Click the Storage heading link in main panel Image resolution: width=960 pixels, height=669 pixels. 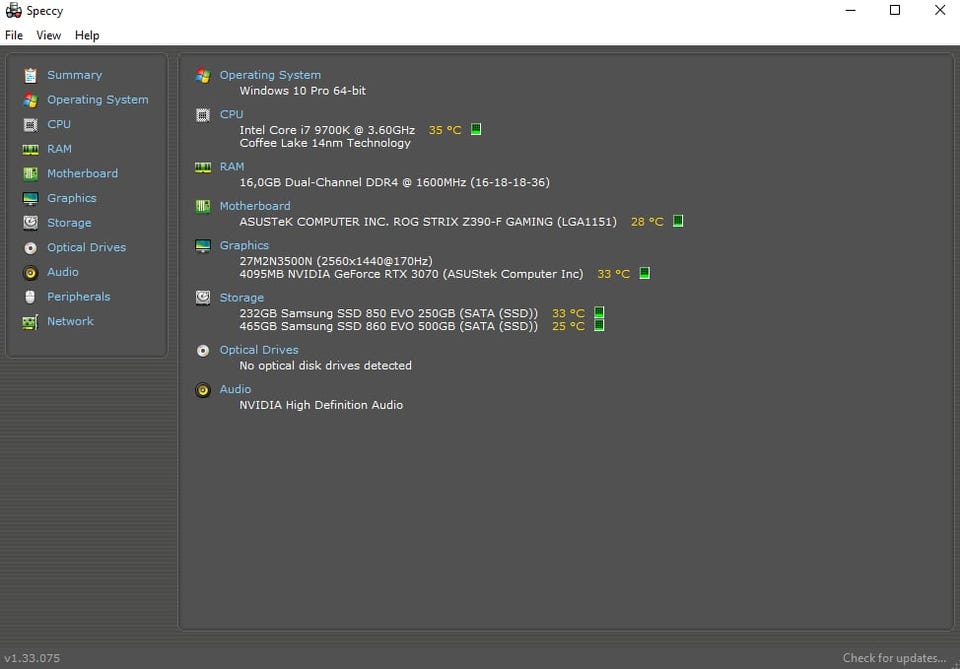[242, 297]
